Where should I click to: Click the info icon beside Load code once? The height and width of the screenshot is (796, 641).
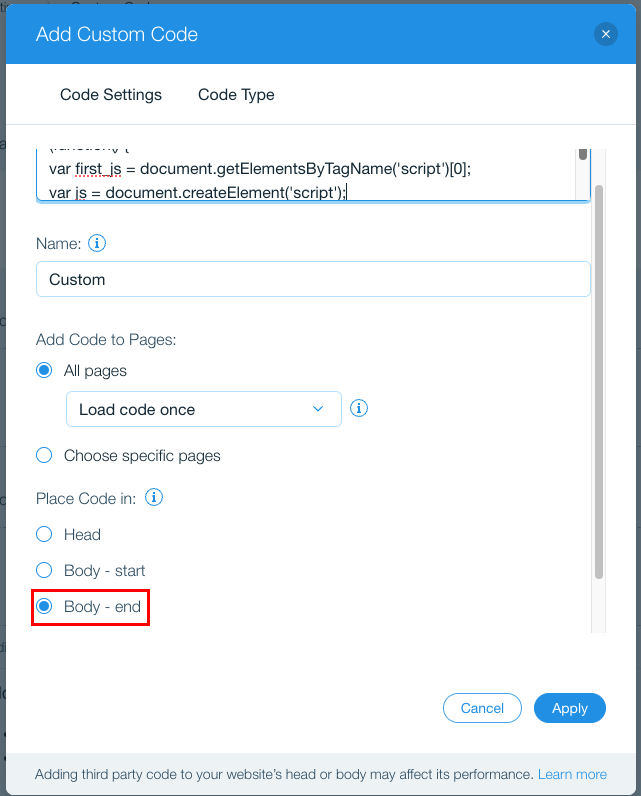[x=359, y=408]
